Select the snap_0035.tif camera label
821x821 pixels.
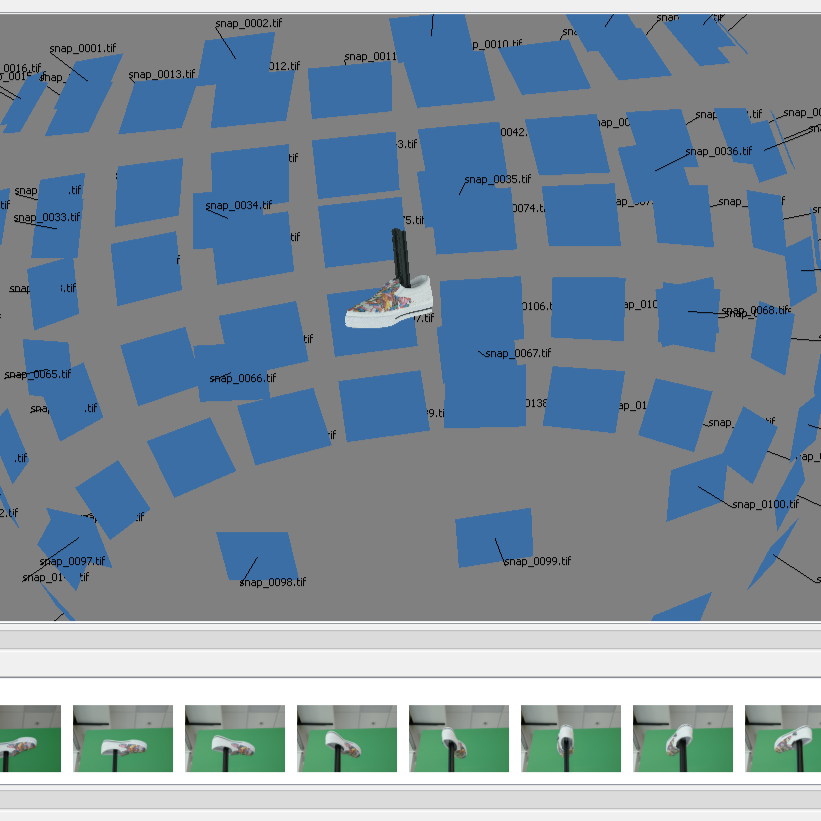tap(497, 179)
